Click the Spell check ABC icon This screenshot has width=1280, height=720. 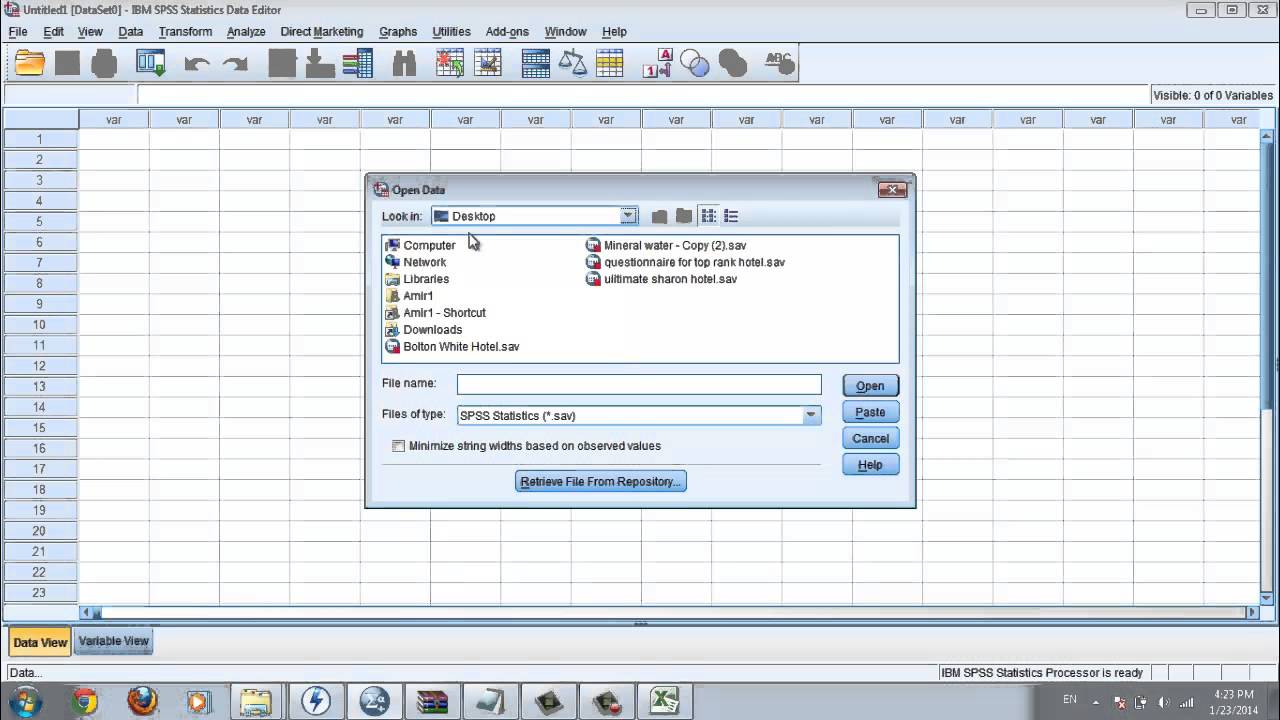tap(780, 63)
